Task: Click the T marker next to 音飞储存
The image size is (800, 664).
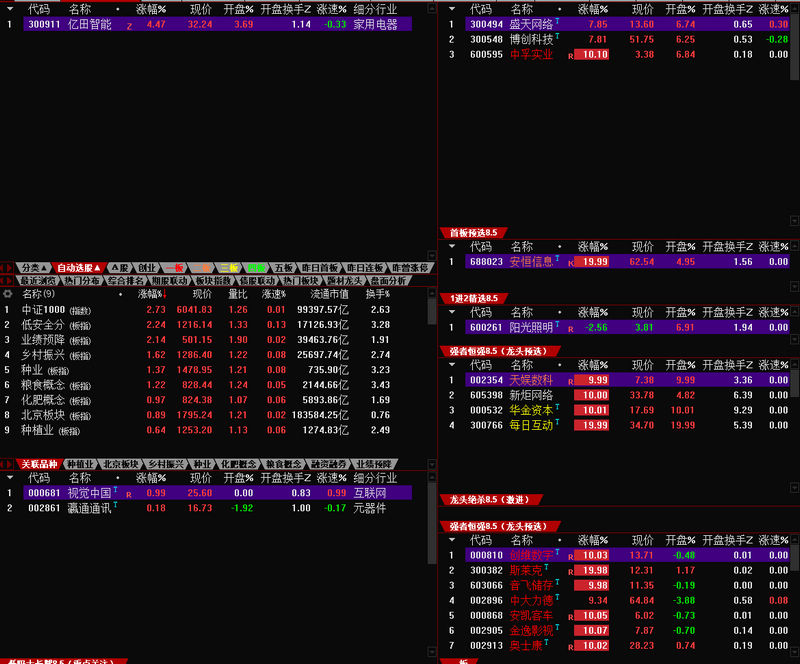Action: click(x=557, y=582)
